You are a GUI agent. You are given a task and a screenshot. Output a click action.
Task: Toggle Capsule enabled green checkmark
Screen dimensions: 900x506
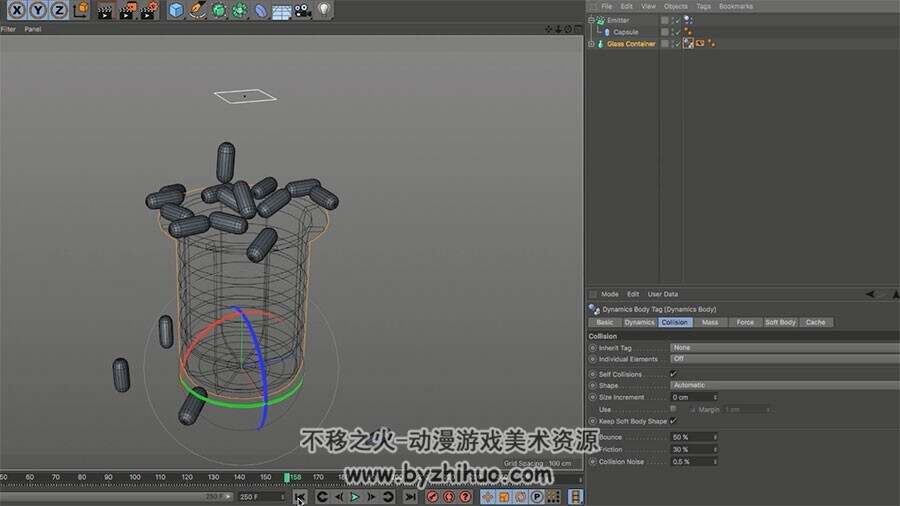click(x=677, y=33)
